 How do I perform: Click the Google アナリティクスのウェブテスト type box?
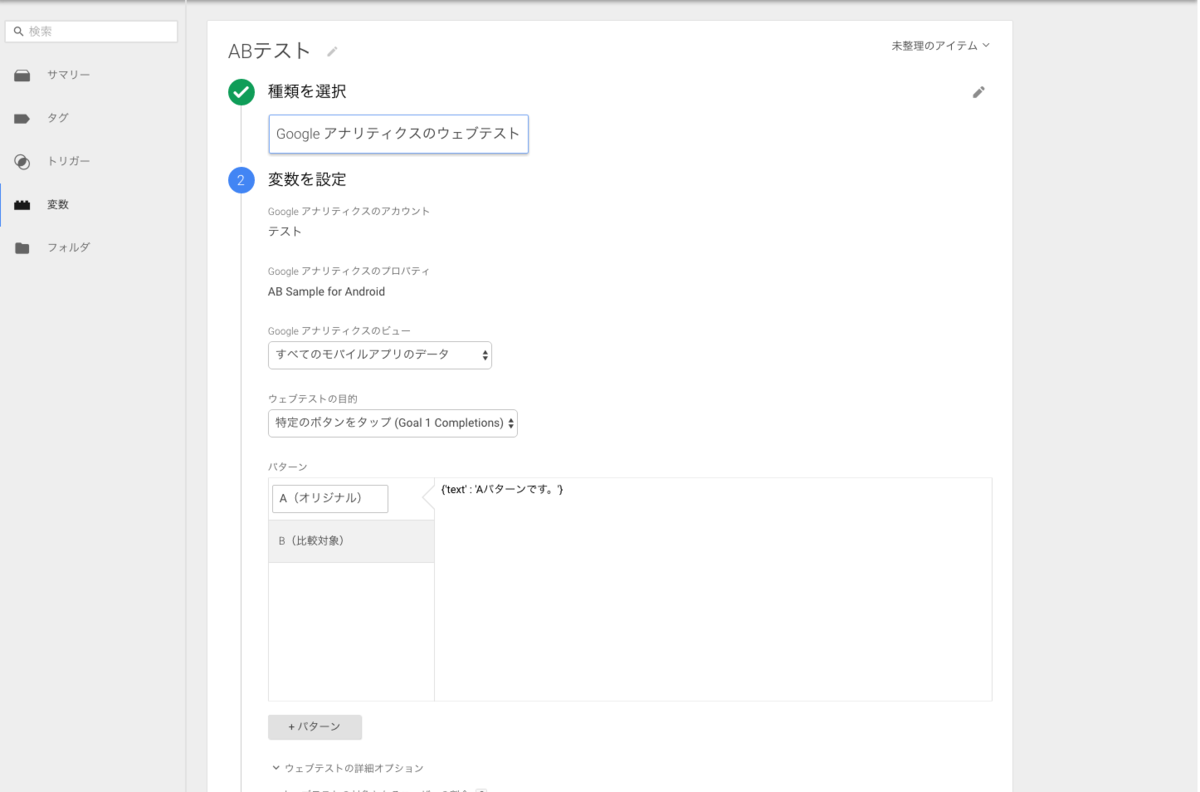coord(398,134)
